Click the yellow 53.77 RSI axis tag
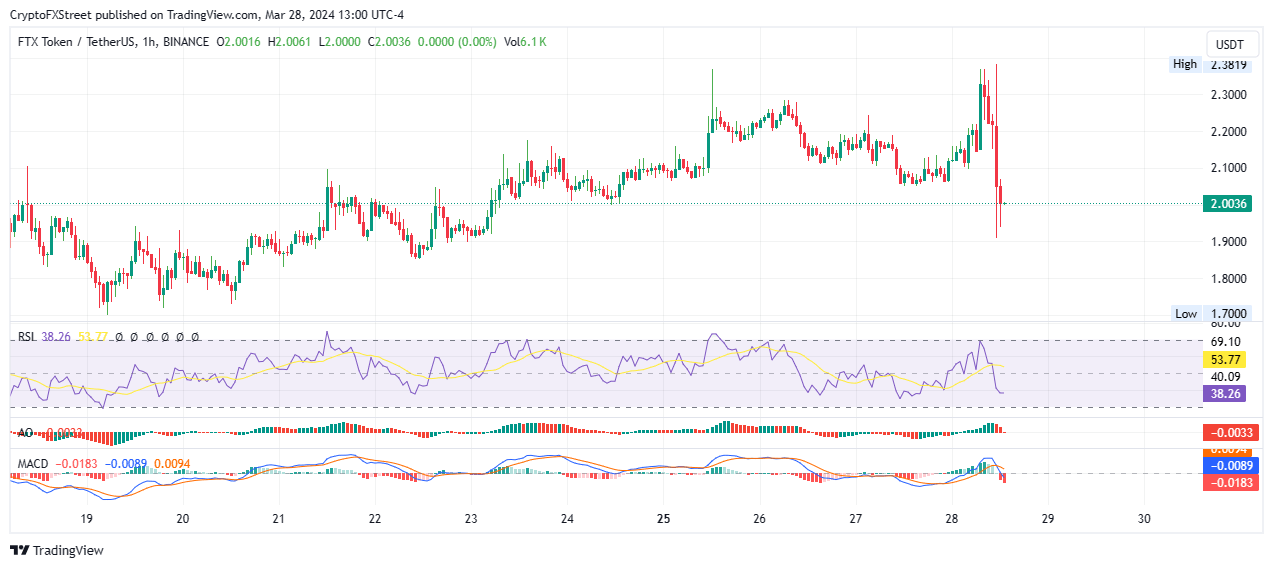This screenshot has height=568, width=1273. pos(1225,358)
